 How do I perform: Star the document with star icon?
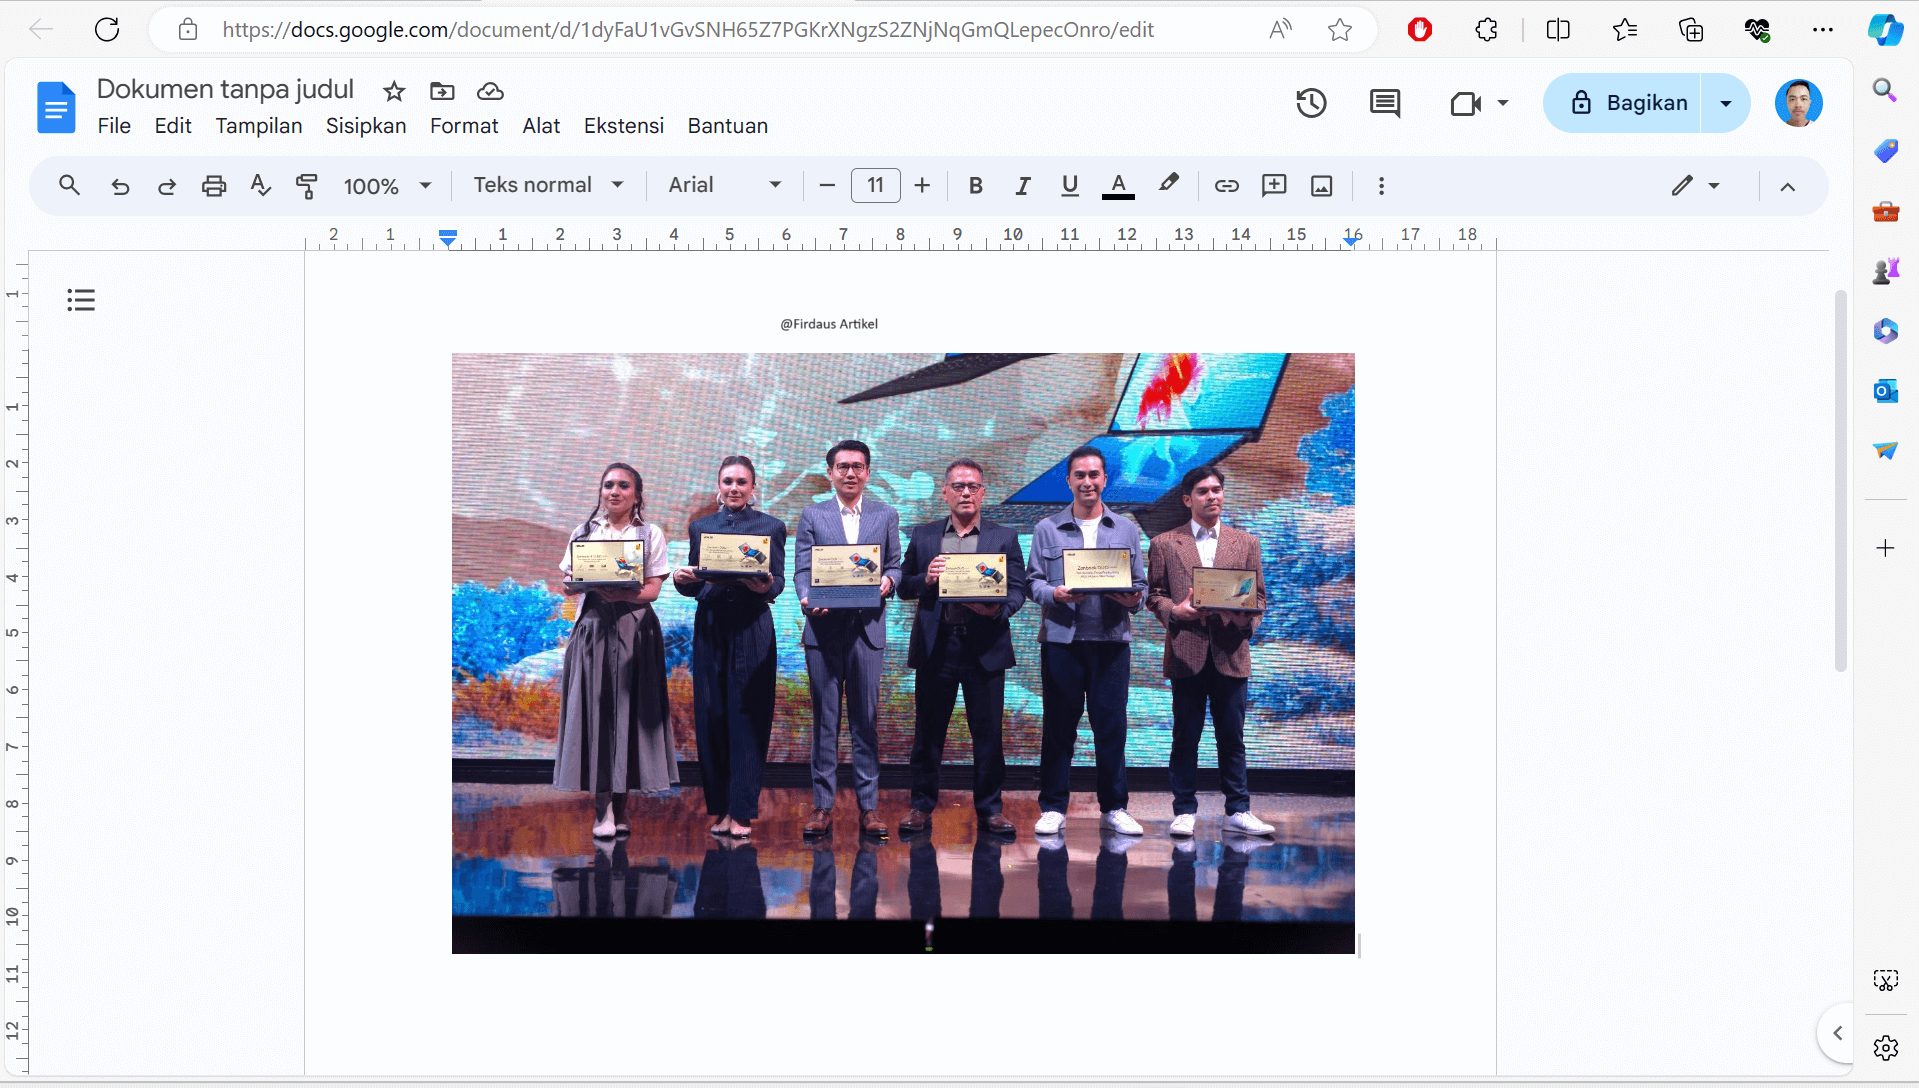393,91
